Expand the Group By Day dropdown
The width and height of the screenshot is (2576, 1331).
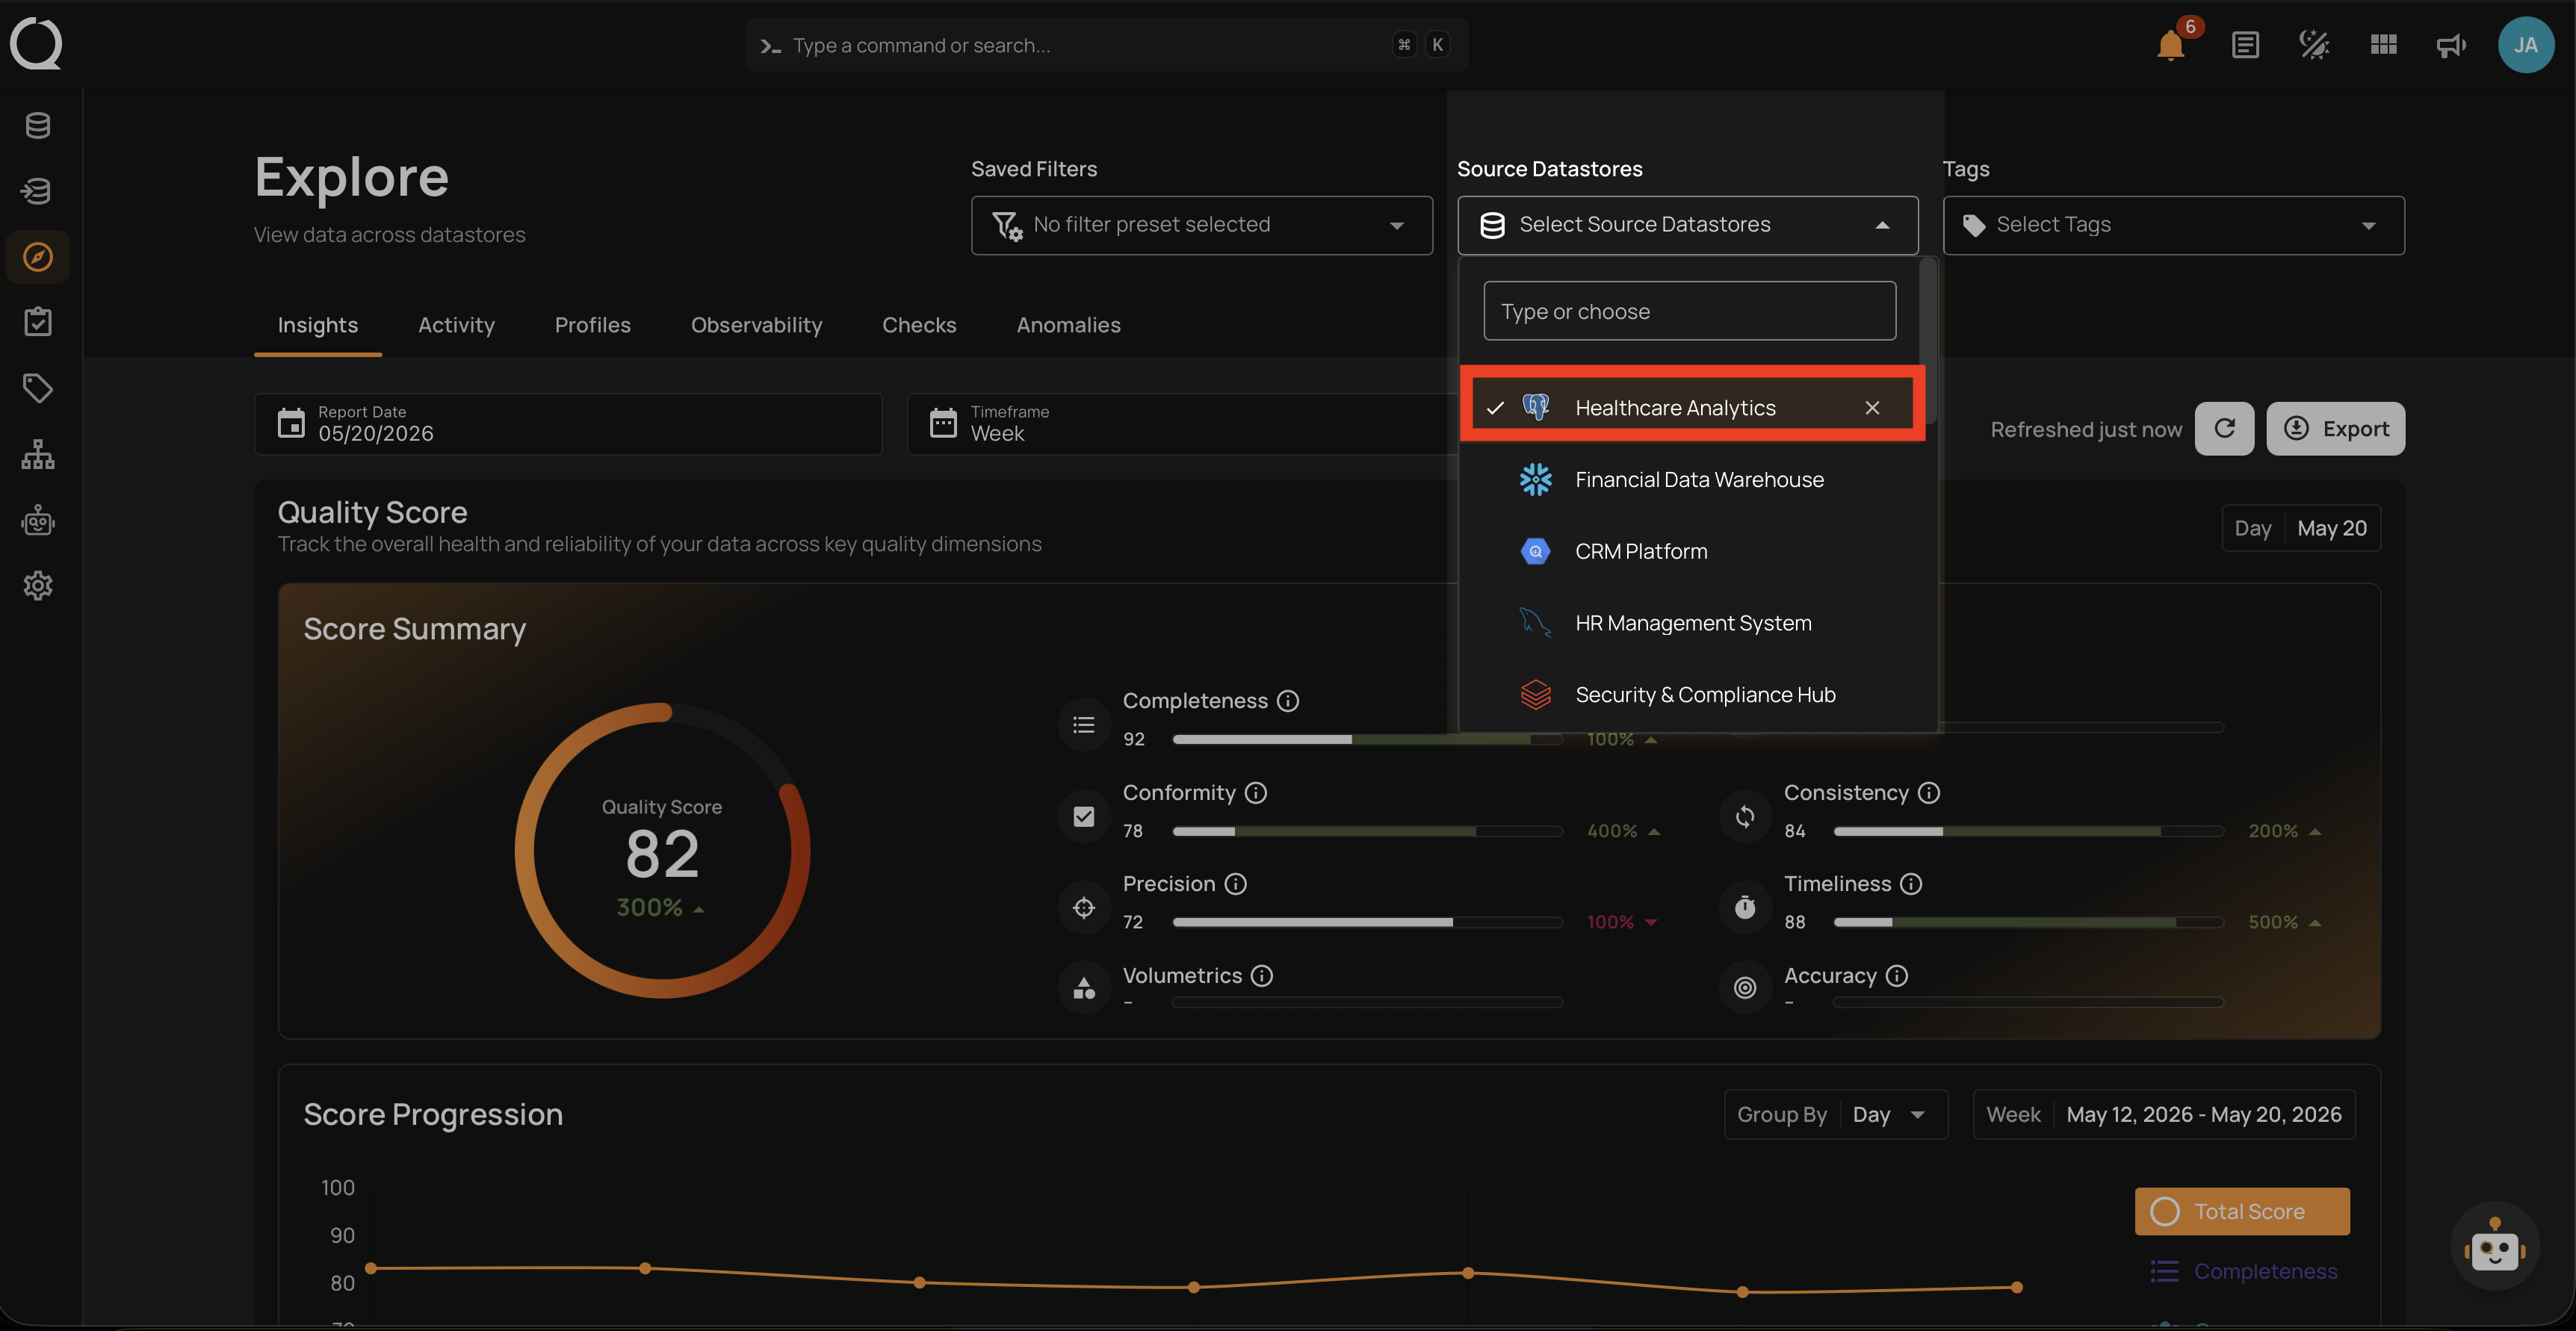coord(1836,1114)
